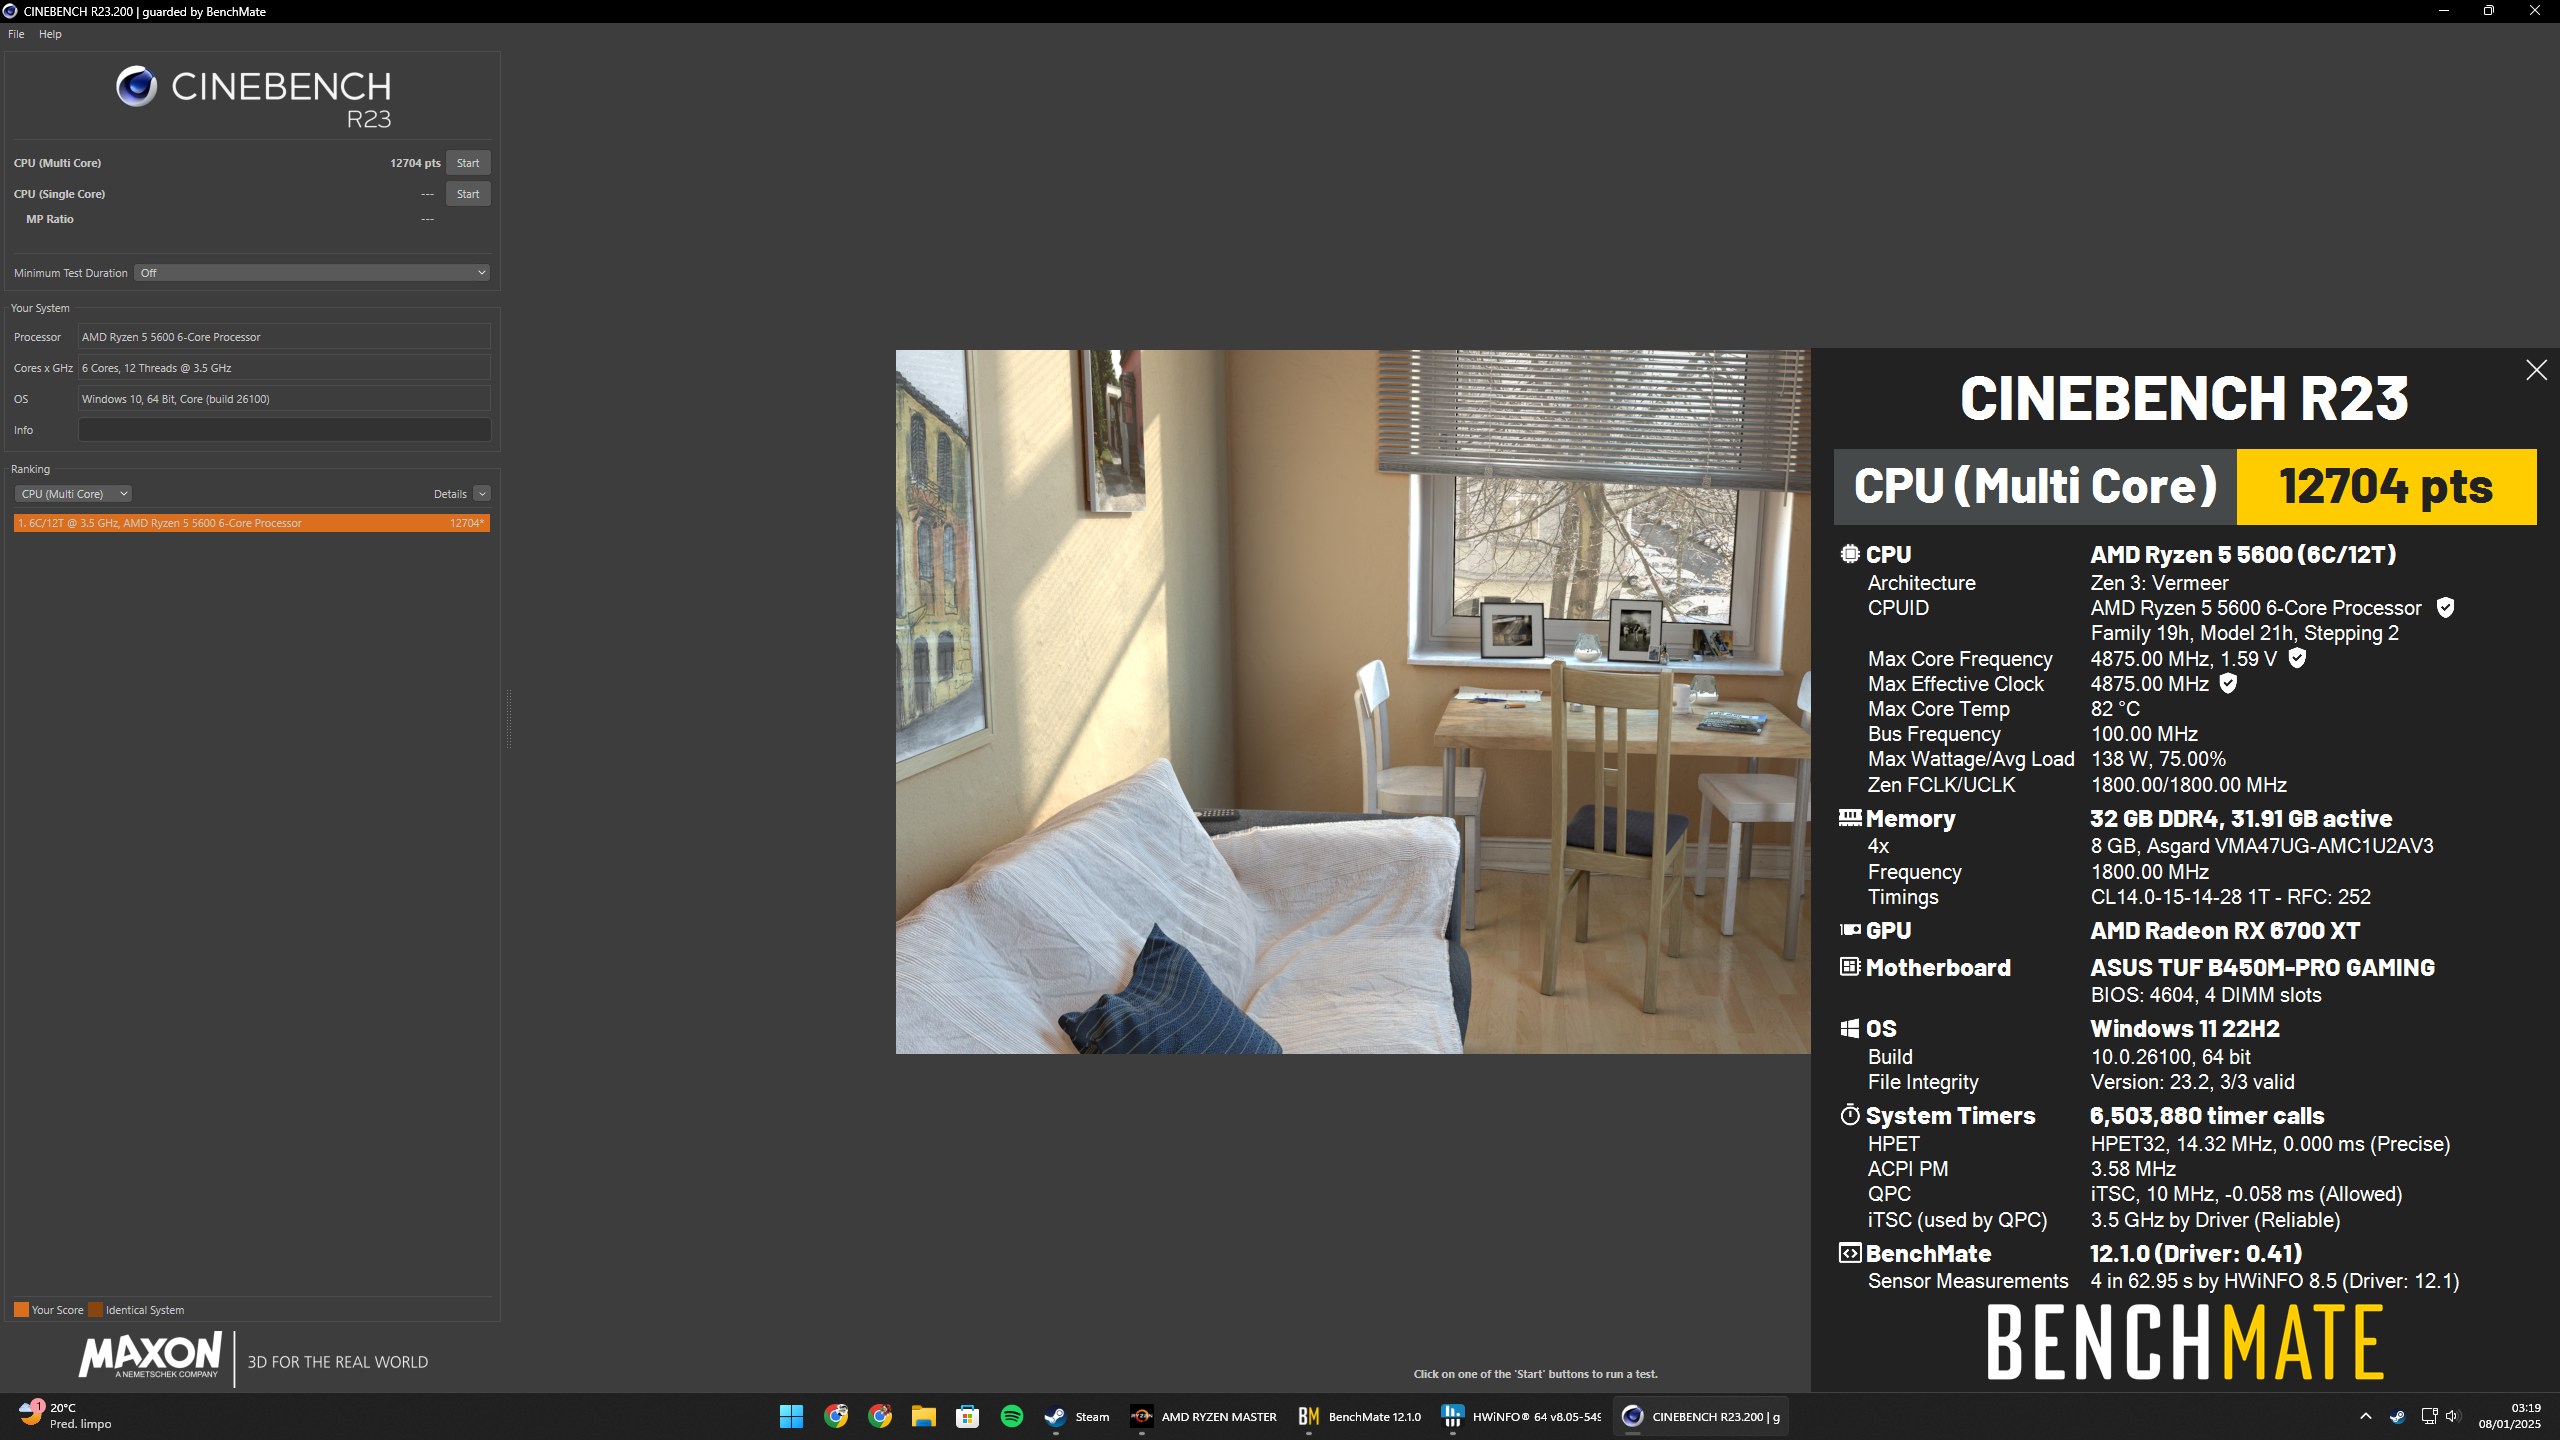Open the Minimum Test Duration dropdown
The width and height of the screenshot is (2560, 1440).
(x=312, y=273)
